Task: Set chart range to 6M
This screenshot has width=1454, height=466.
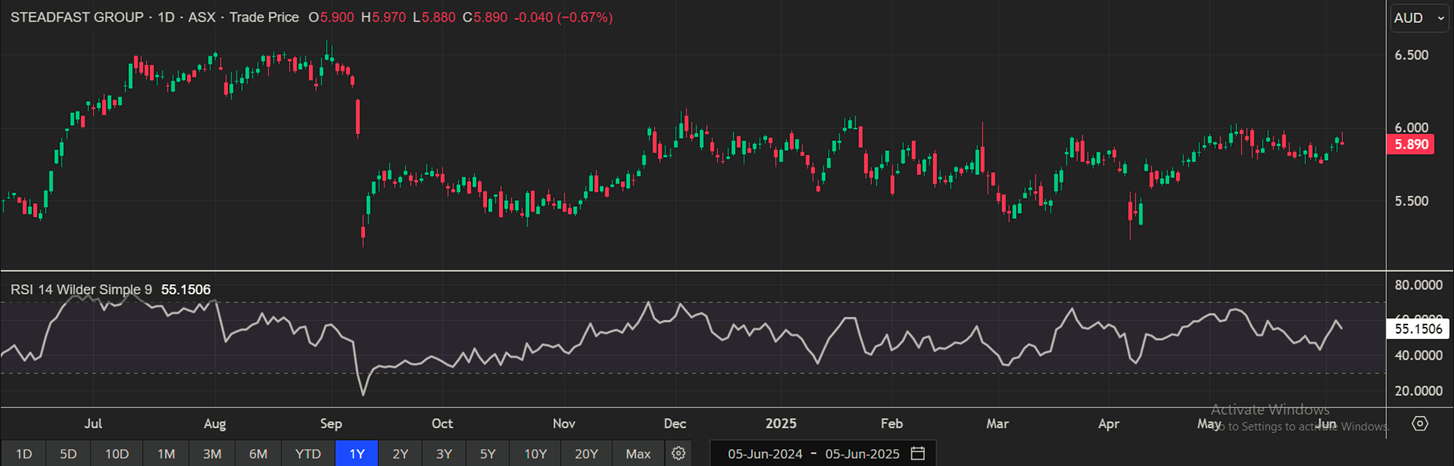Action: pyautogui.click(x=258, y=454)
